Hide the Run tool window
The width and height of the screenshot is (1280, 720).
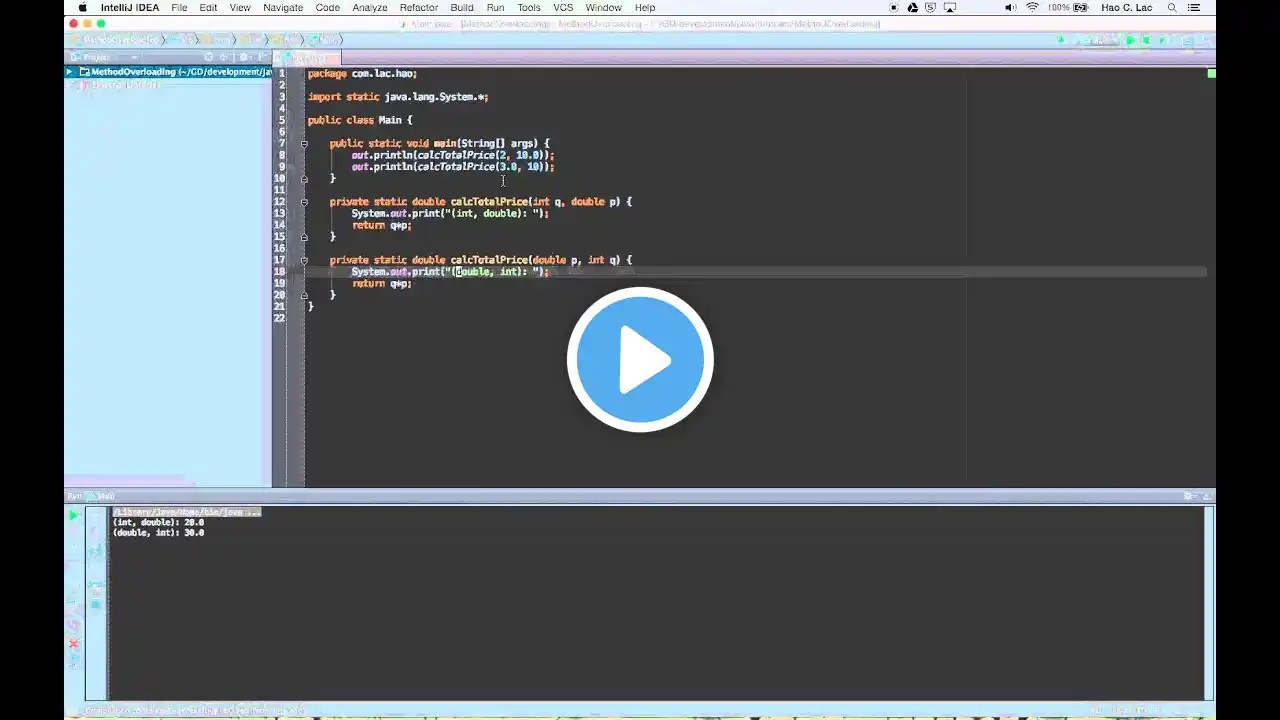pos(1206,496)
